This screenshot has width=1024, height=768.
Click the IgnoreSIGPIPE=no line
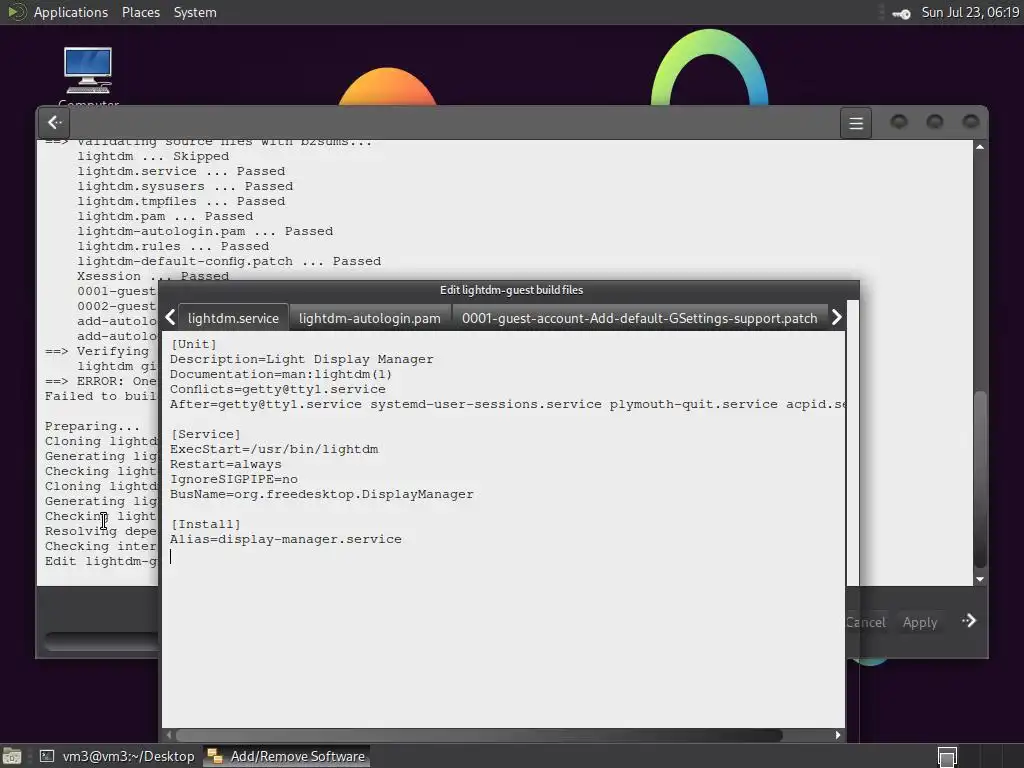(x=234, y=479)
